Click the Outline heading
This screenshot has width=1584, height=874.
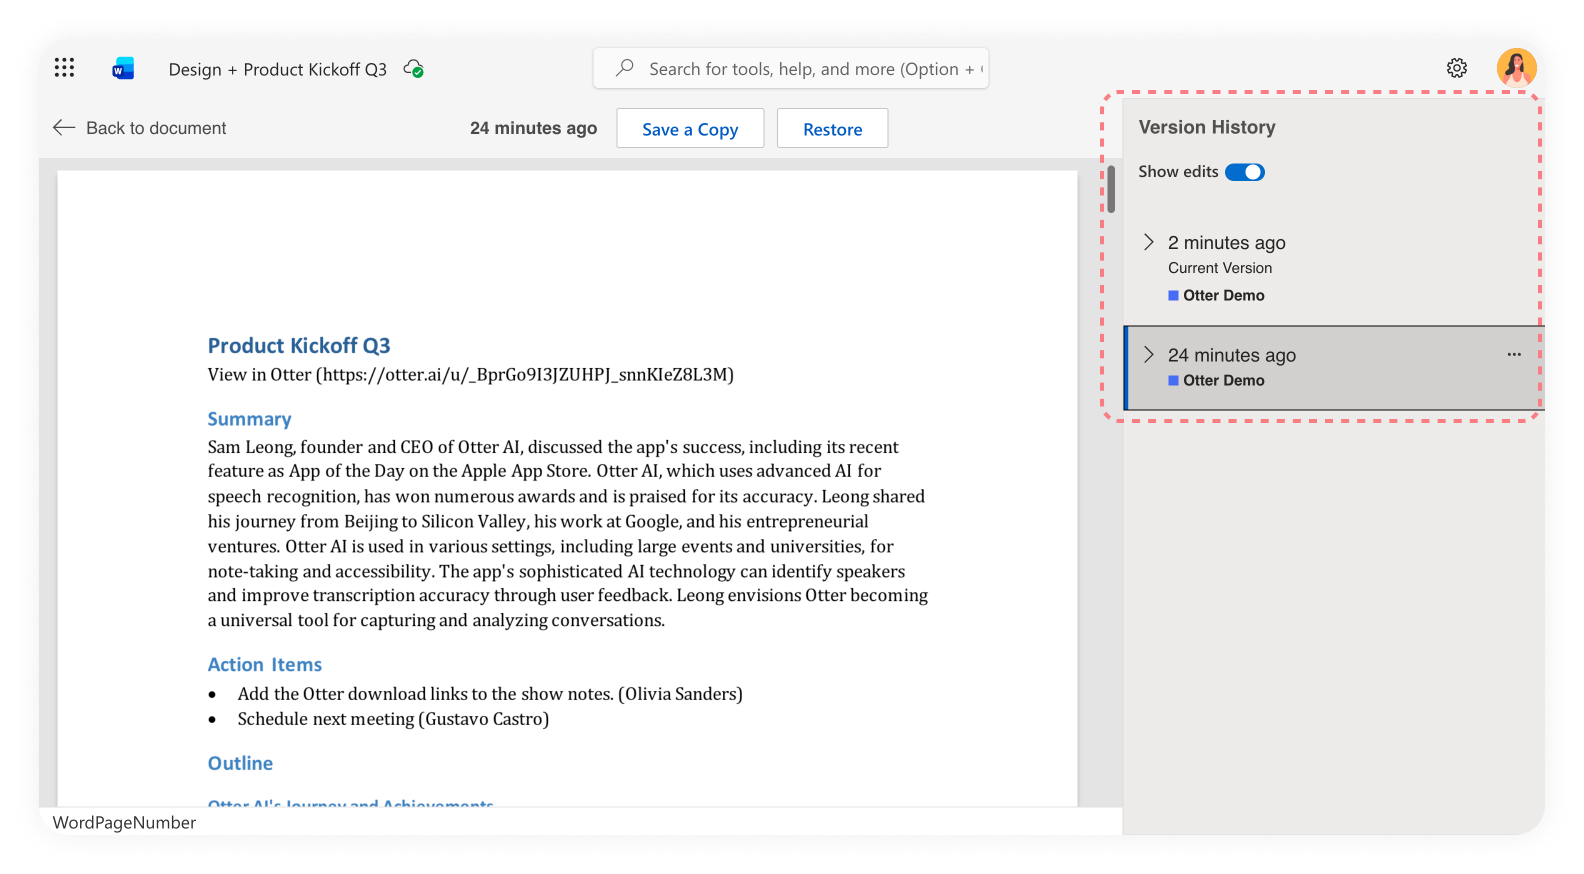point(240,763)
